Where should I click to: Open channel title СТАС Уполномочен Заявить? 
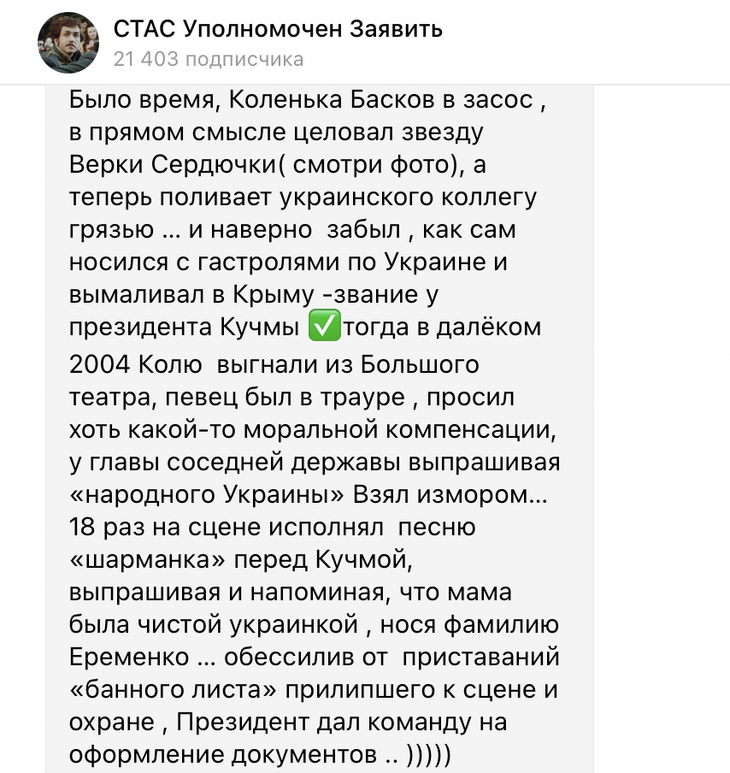pyautogui.click(x=277, y=29)
